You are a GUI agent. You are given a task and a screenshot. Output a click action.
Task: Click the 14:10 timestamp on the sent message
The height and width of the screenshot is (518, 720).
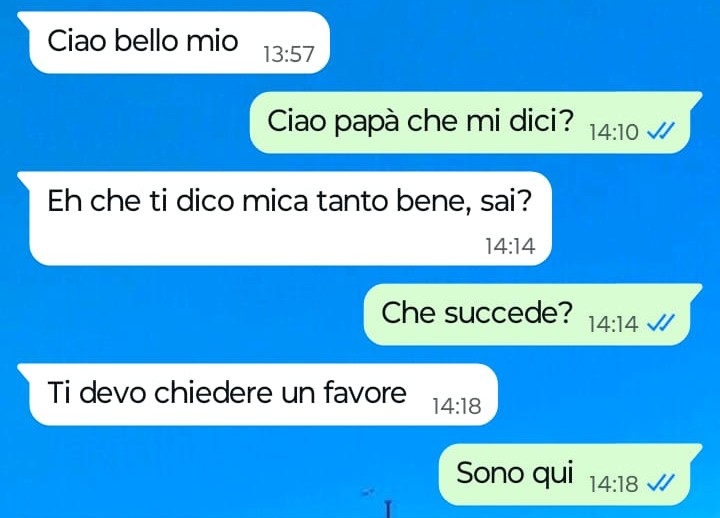(x=614, y=133)
